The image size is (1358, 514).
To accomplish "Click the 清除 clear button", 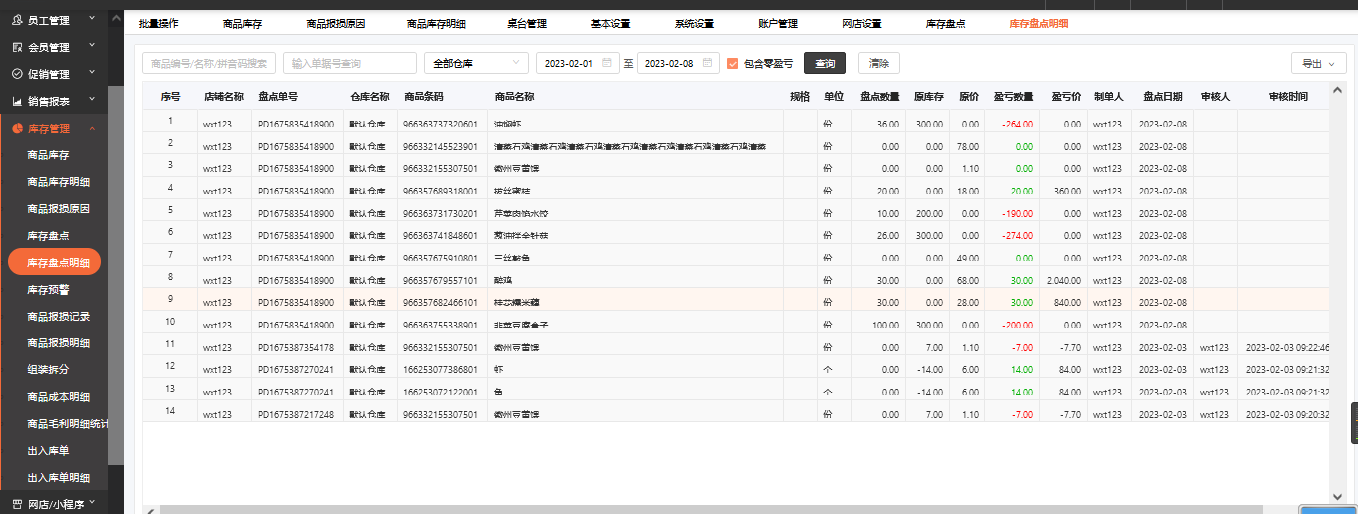I will 879,63.
